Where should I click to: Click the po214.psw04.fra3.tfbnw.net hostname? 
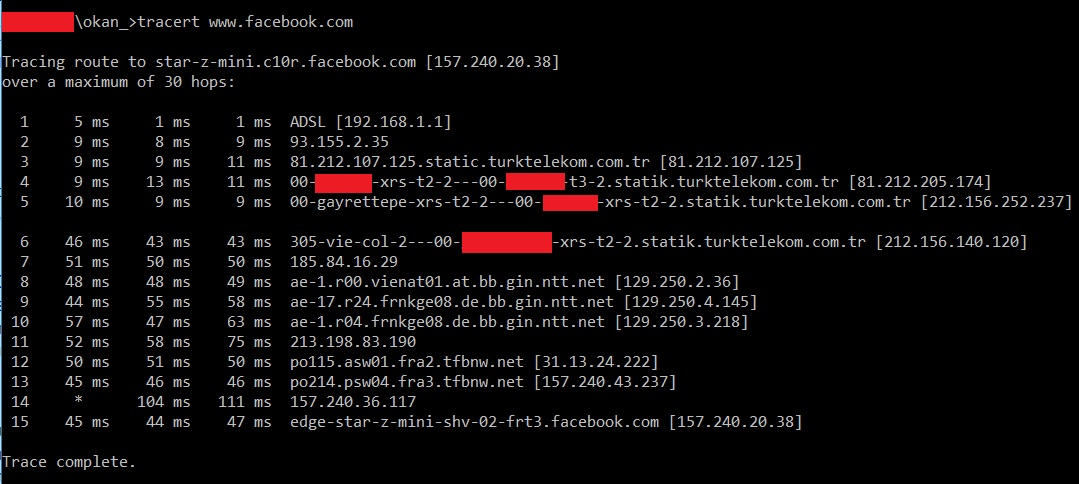403,382
